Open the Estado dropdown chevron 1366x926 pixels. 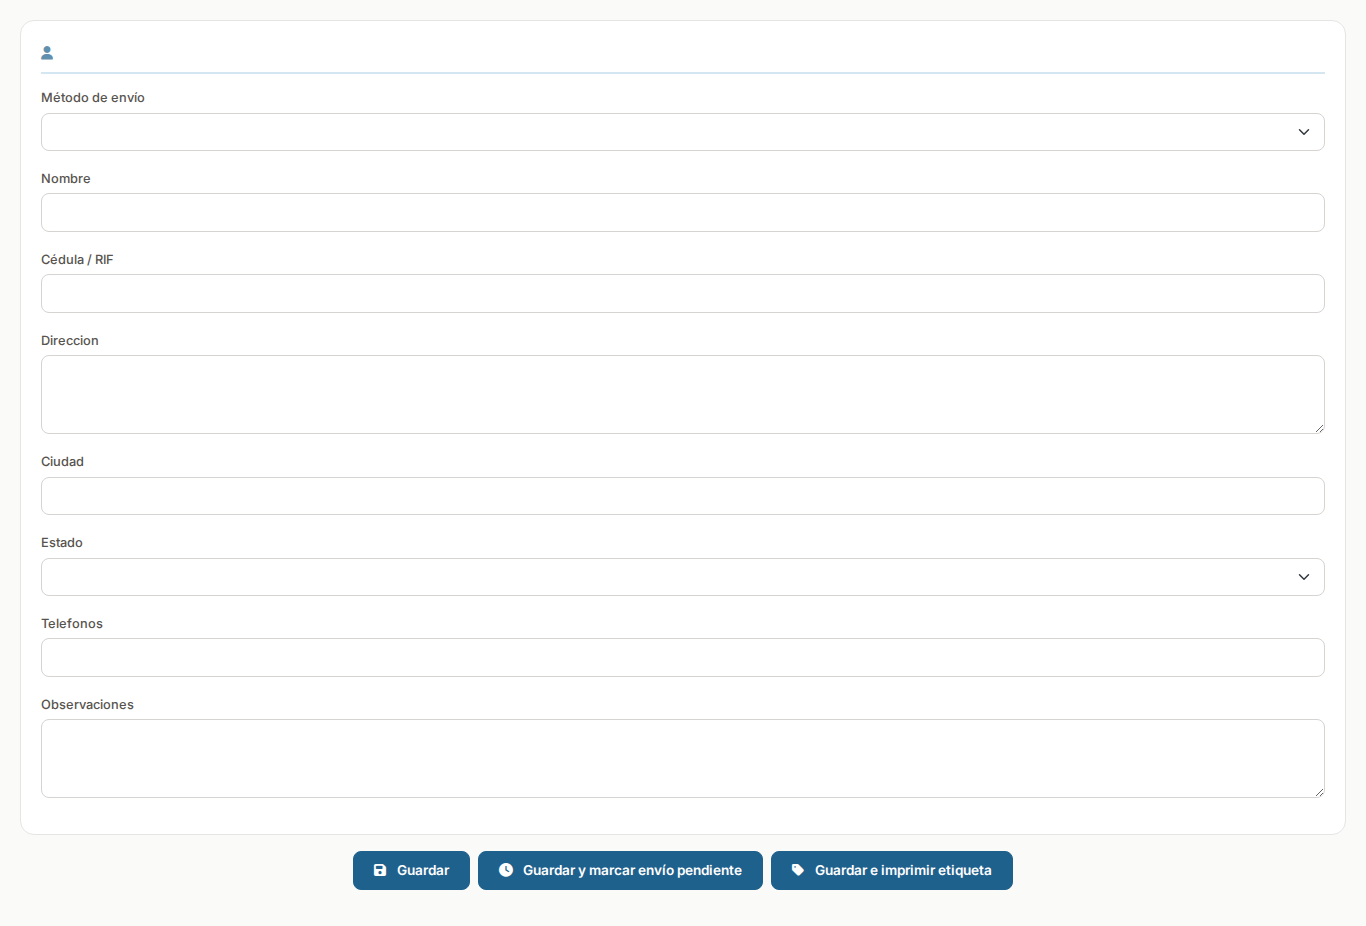click(1303, 577)
